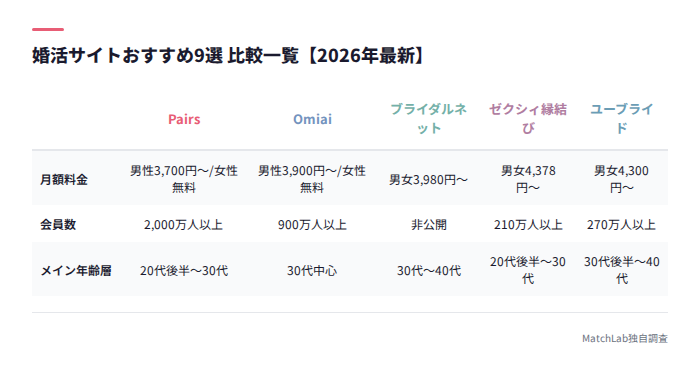Select the Omiai column header
Viewport: 700px width, 375px height.
312,119
